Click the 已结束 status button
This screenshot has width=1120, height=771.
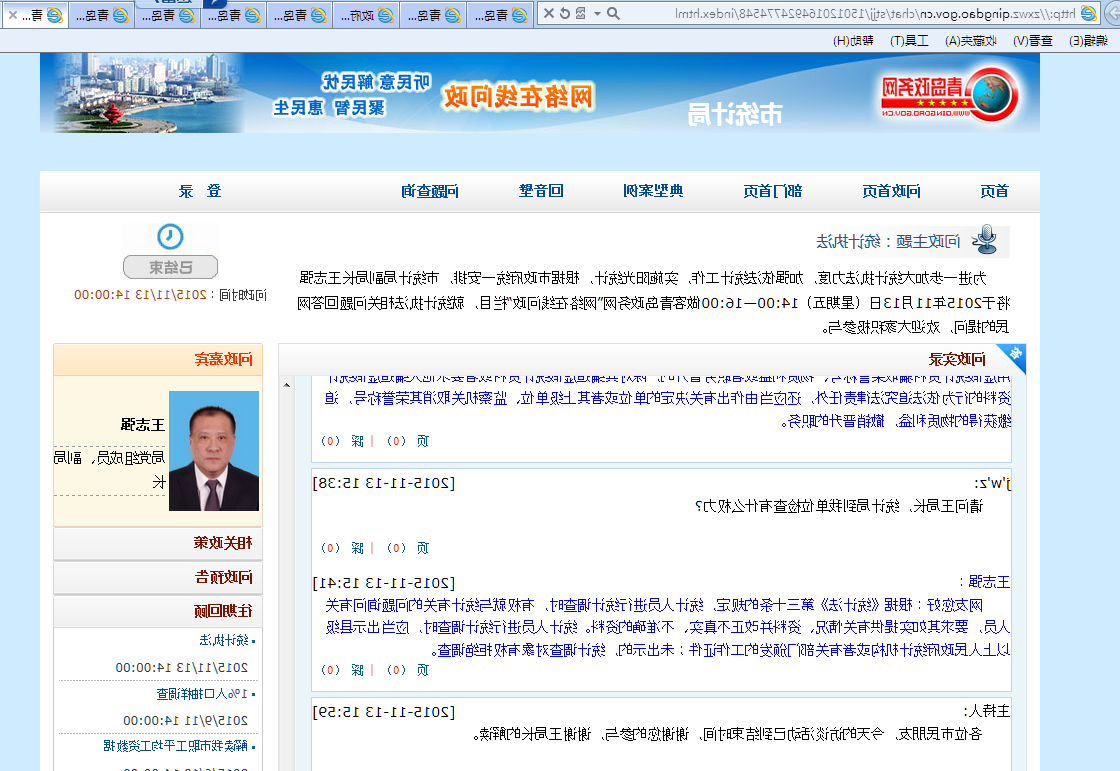click(171, 267)
